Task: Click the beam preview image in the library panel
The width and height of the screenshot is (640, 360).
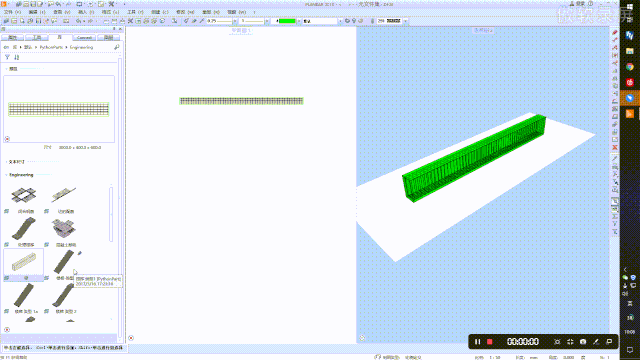Action: click(x=59, y=109)
